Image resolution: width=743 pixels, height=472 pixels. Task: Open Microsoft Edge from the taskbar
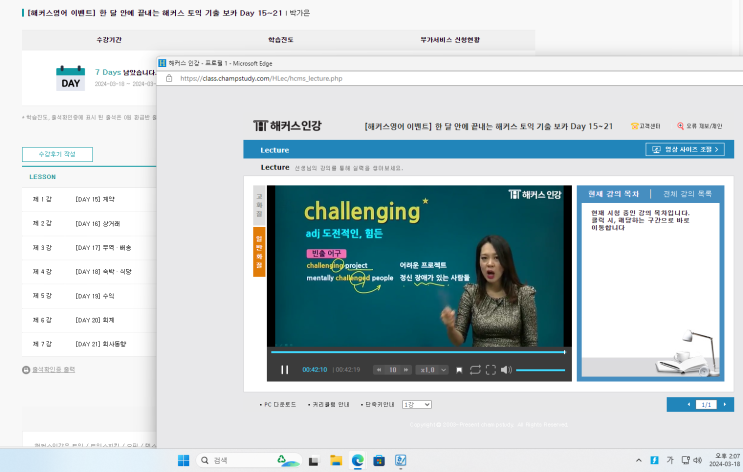point(358,460)
